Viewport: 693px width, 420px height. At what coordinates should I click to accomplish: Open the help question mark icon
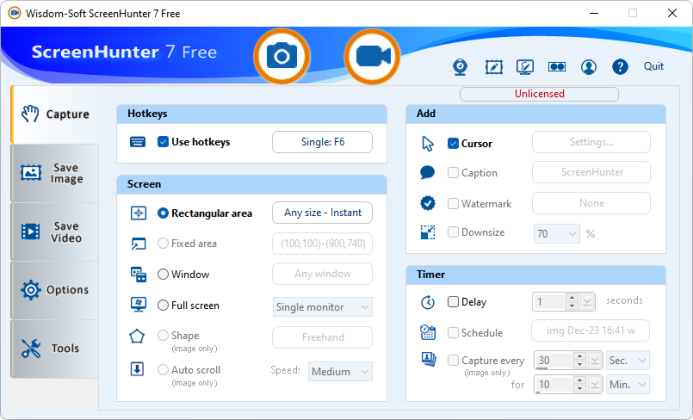(620, 67)
